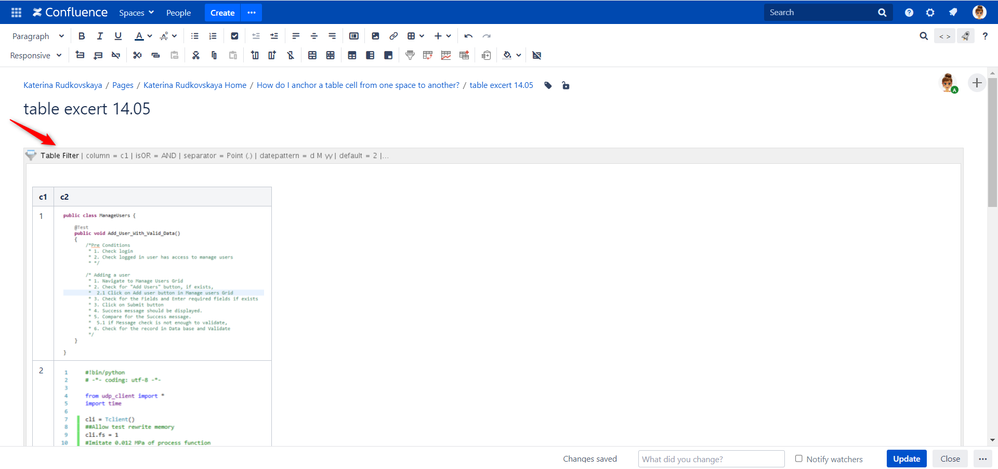Open find and replace search icon
The image size is (998, 469).
point(924,36)
